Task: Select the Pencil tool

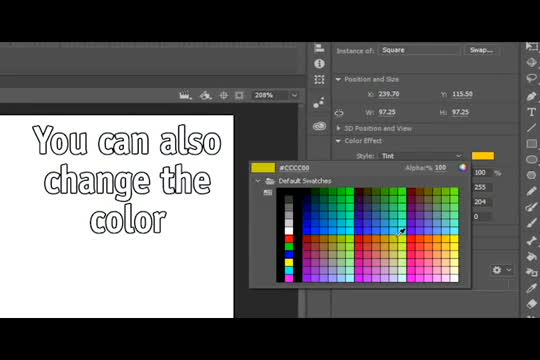Action: click(531, 191)
